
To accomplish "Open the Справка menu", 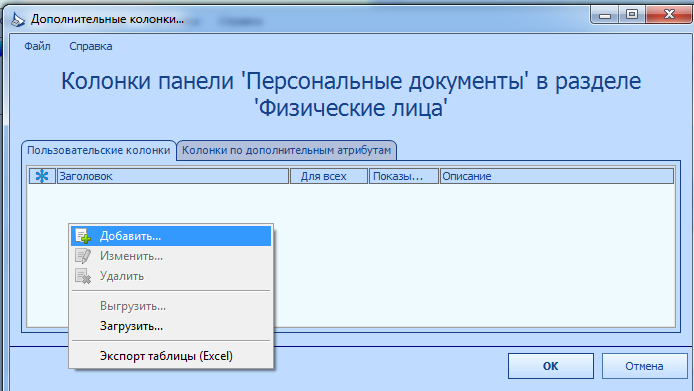I will point(91,46).
